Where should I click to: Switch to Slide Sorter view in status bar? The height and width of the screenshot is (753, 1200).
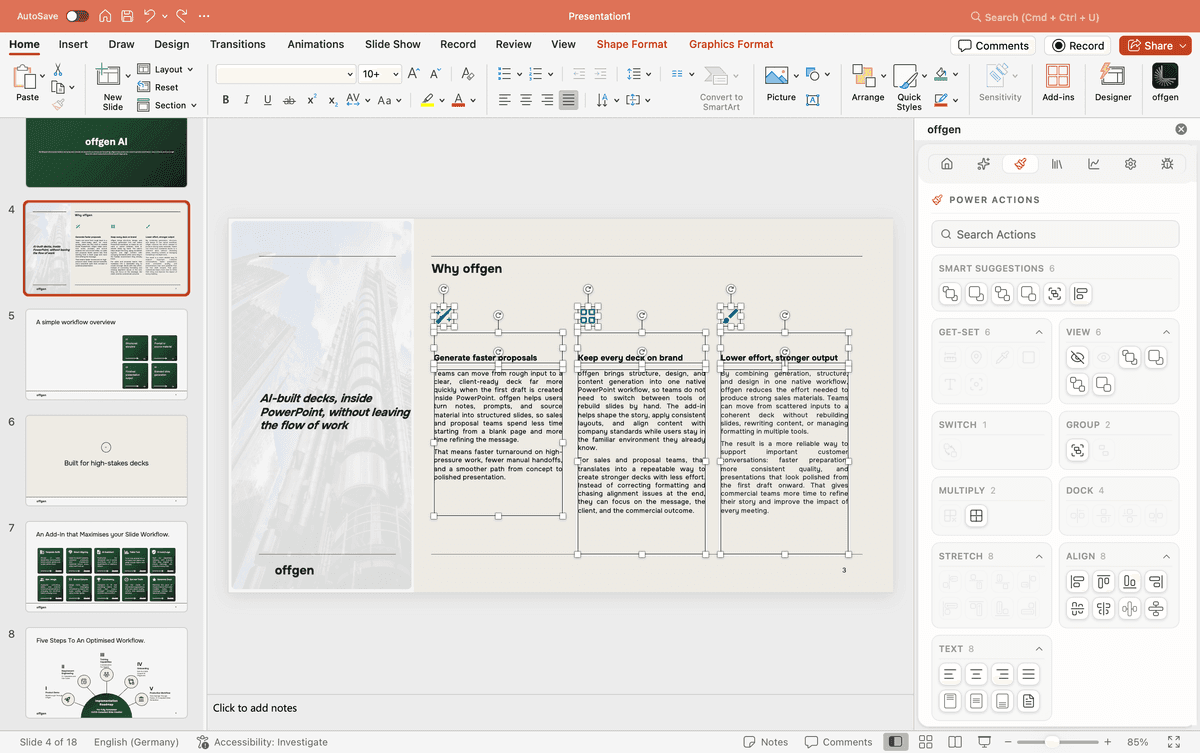coord(926,742)
